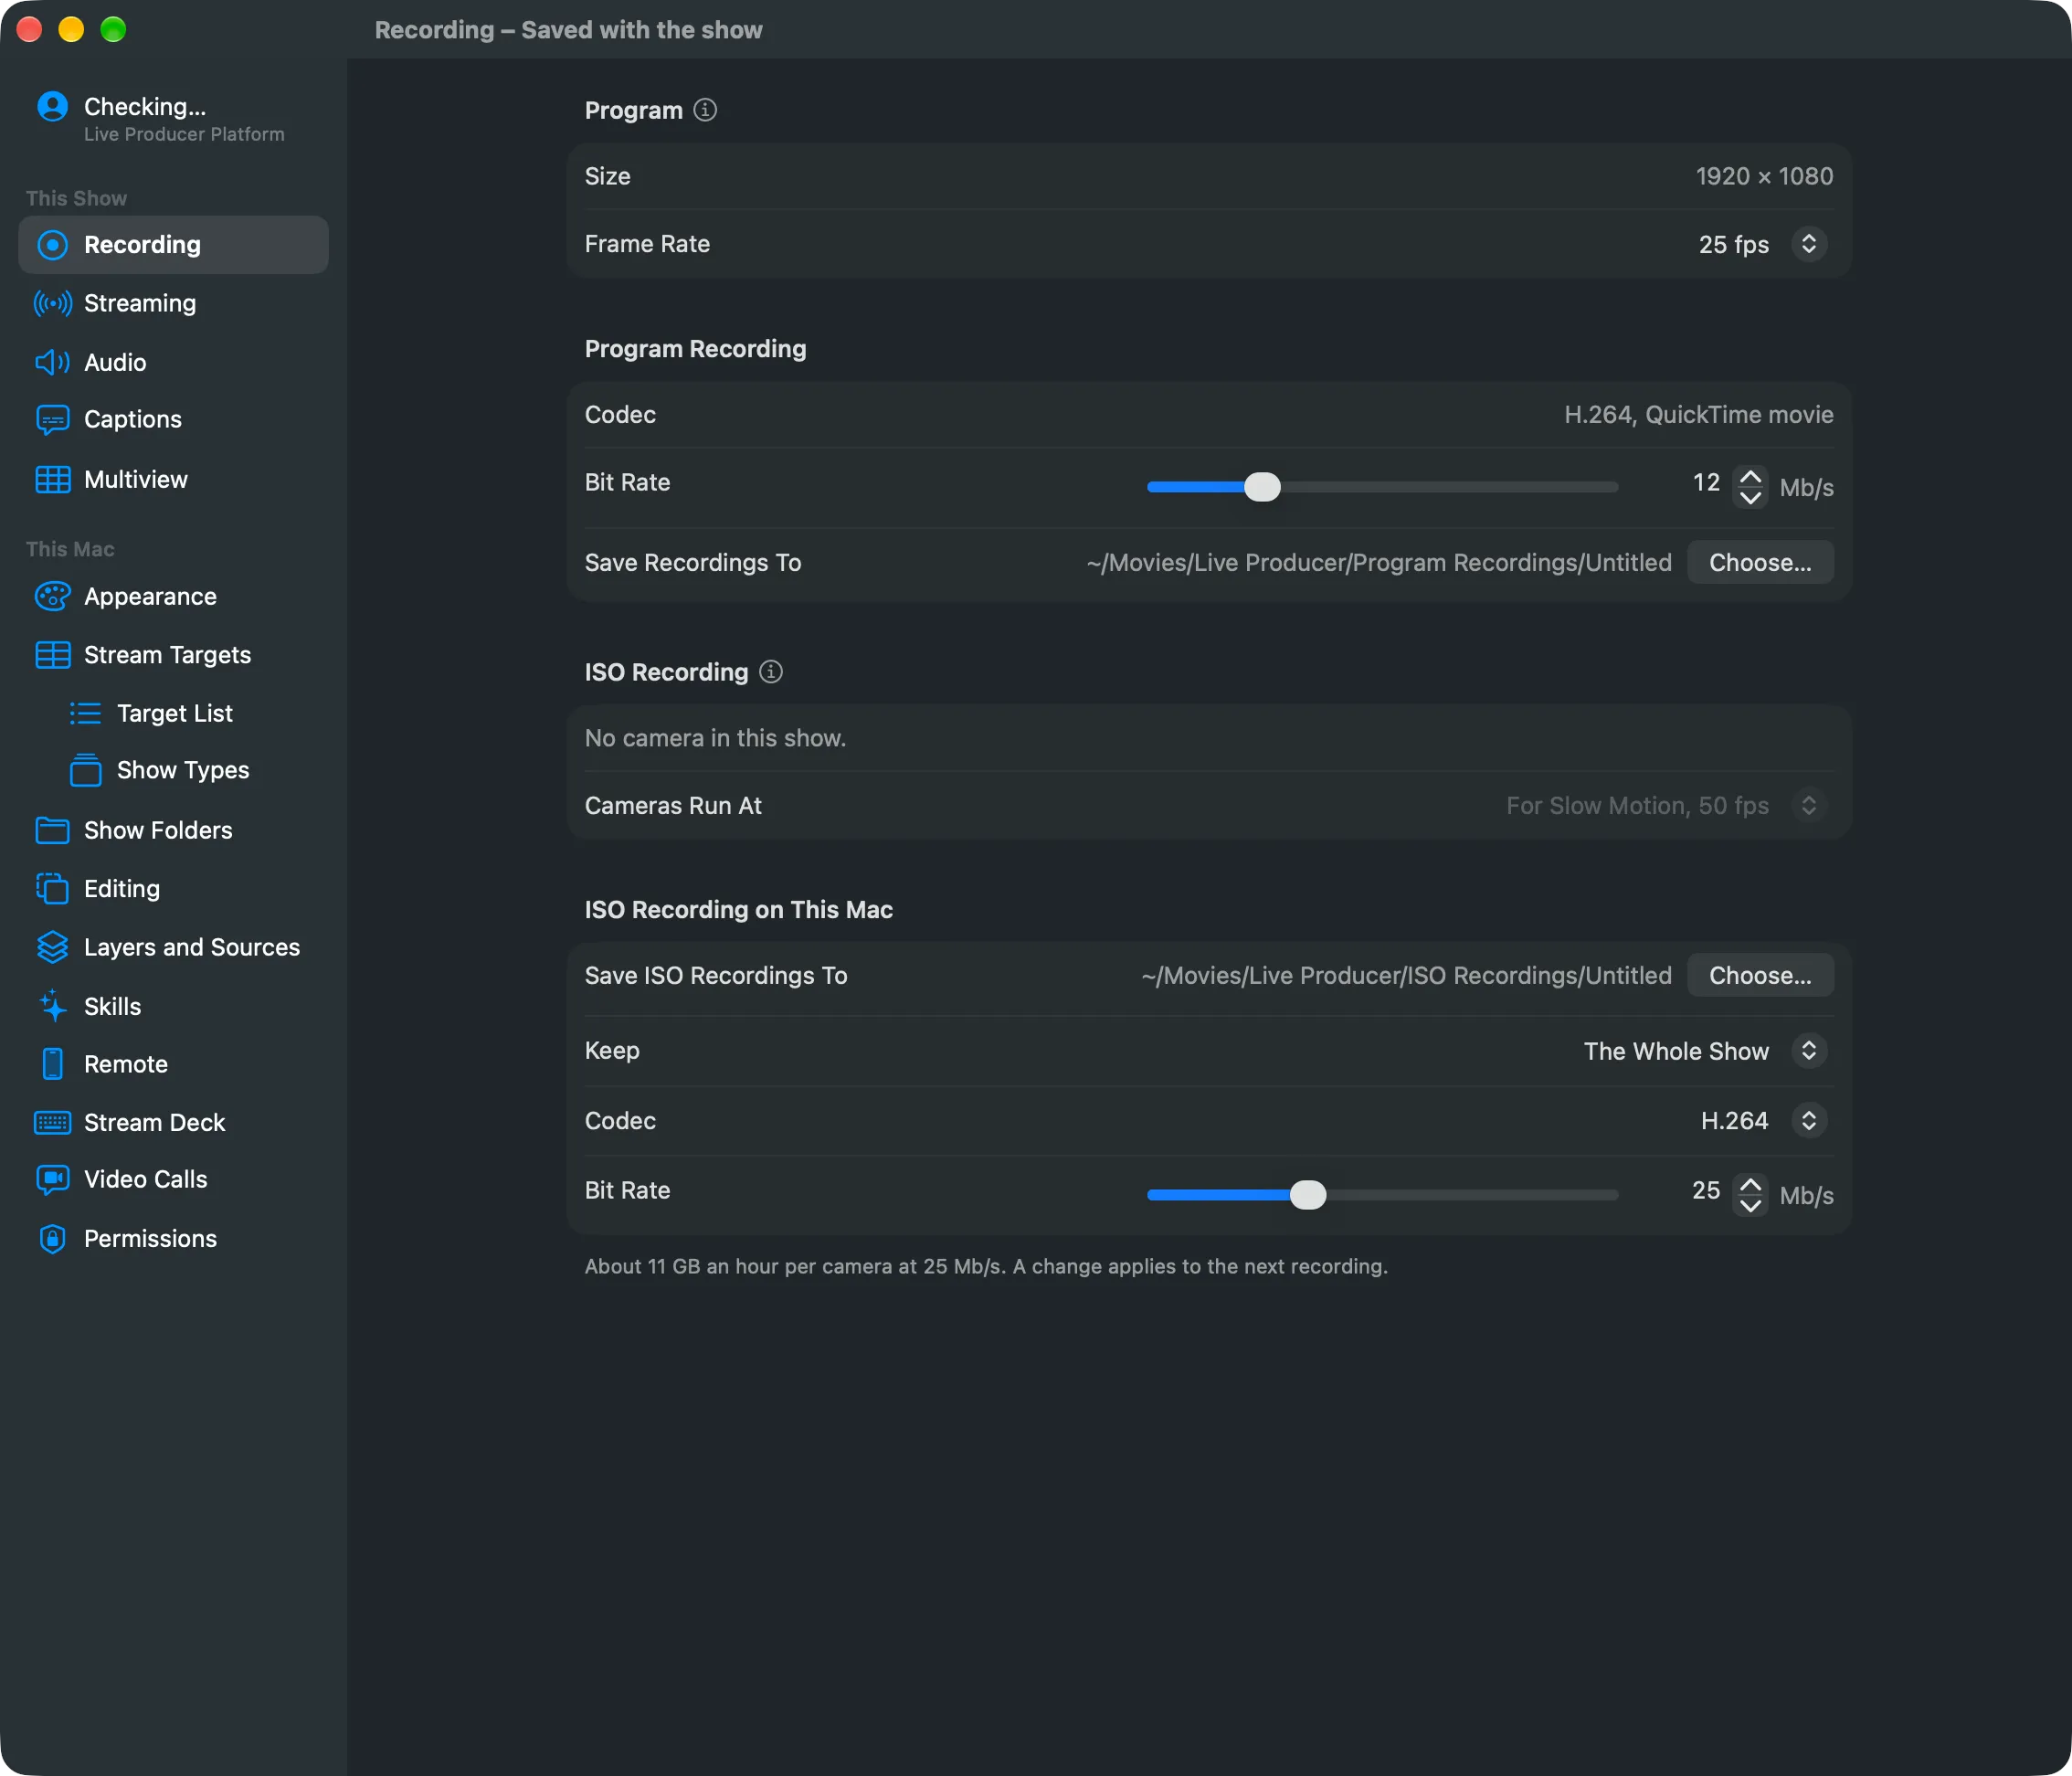Image resolution: width=2072 pixels, height=1776 pixels.
Task: Select the Streaming sidebar label
Action: coord(140,303)
